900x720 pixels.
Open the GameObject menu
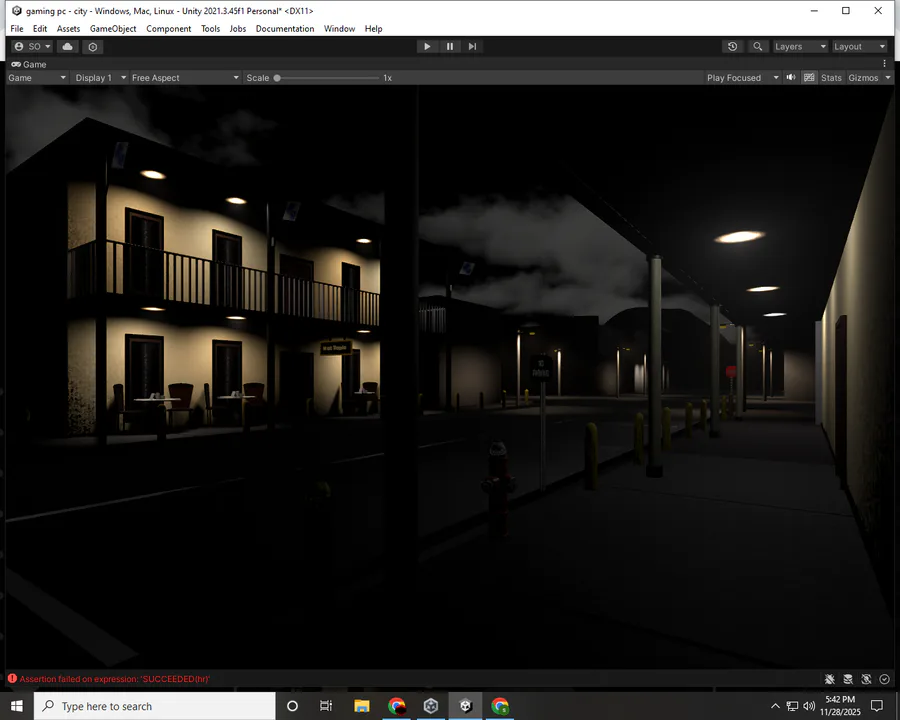(x=113, y=29)
